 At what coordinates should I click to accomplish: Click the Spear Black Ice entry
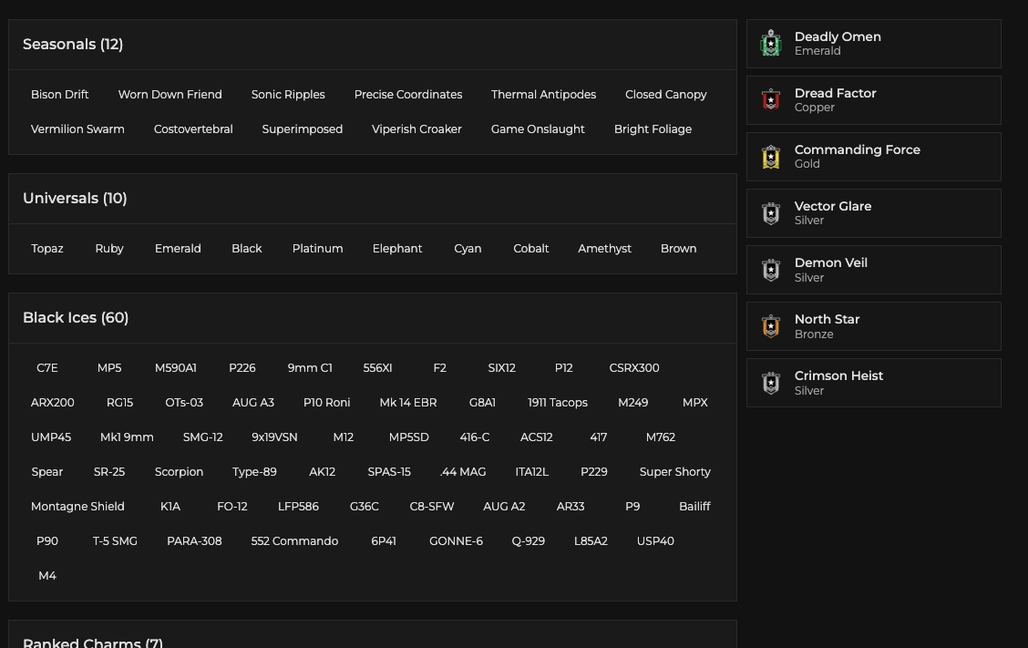tap(47, 472)
